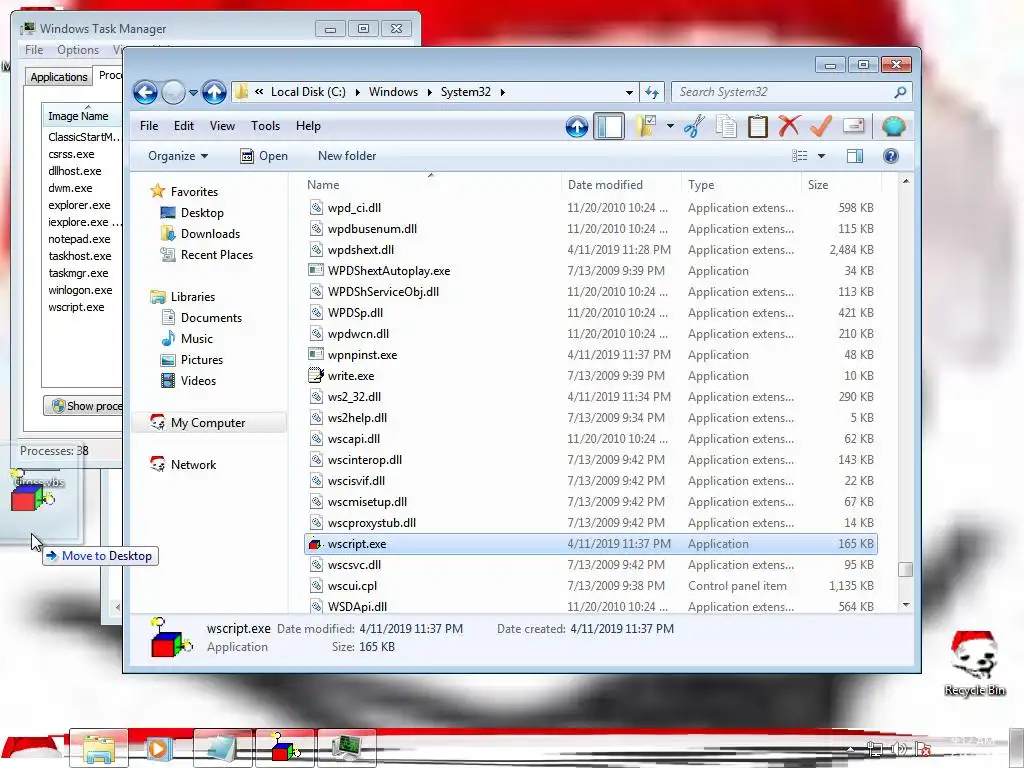Expand the chevron after Windows in breadcrumb
Screen dimensions: 1024x768
tap(429, 92)
